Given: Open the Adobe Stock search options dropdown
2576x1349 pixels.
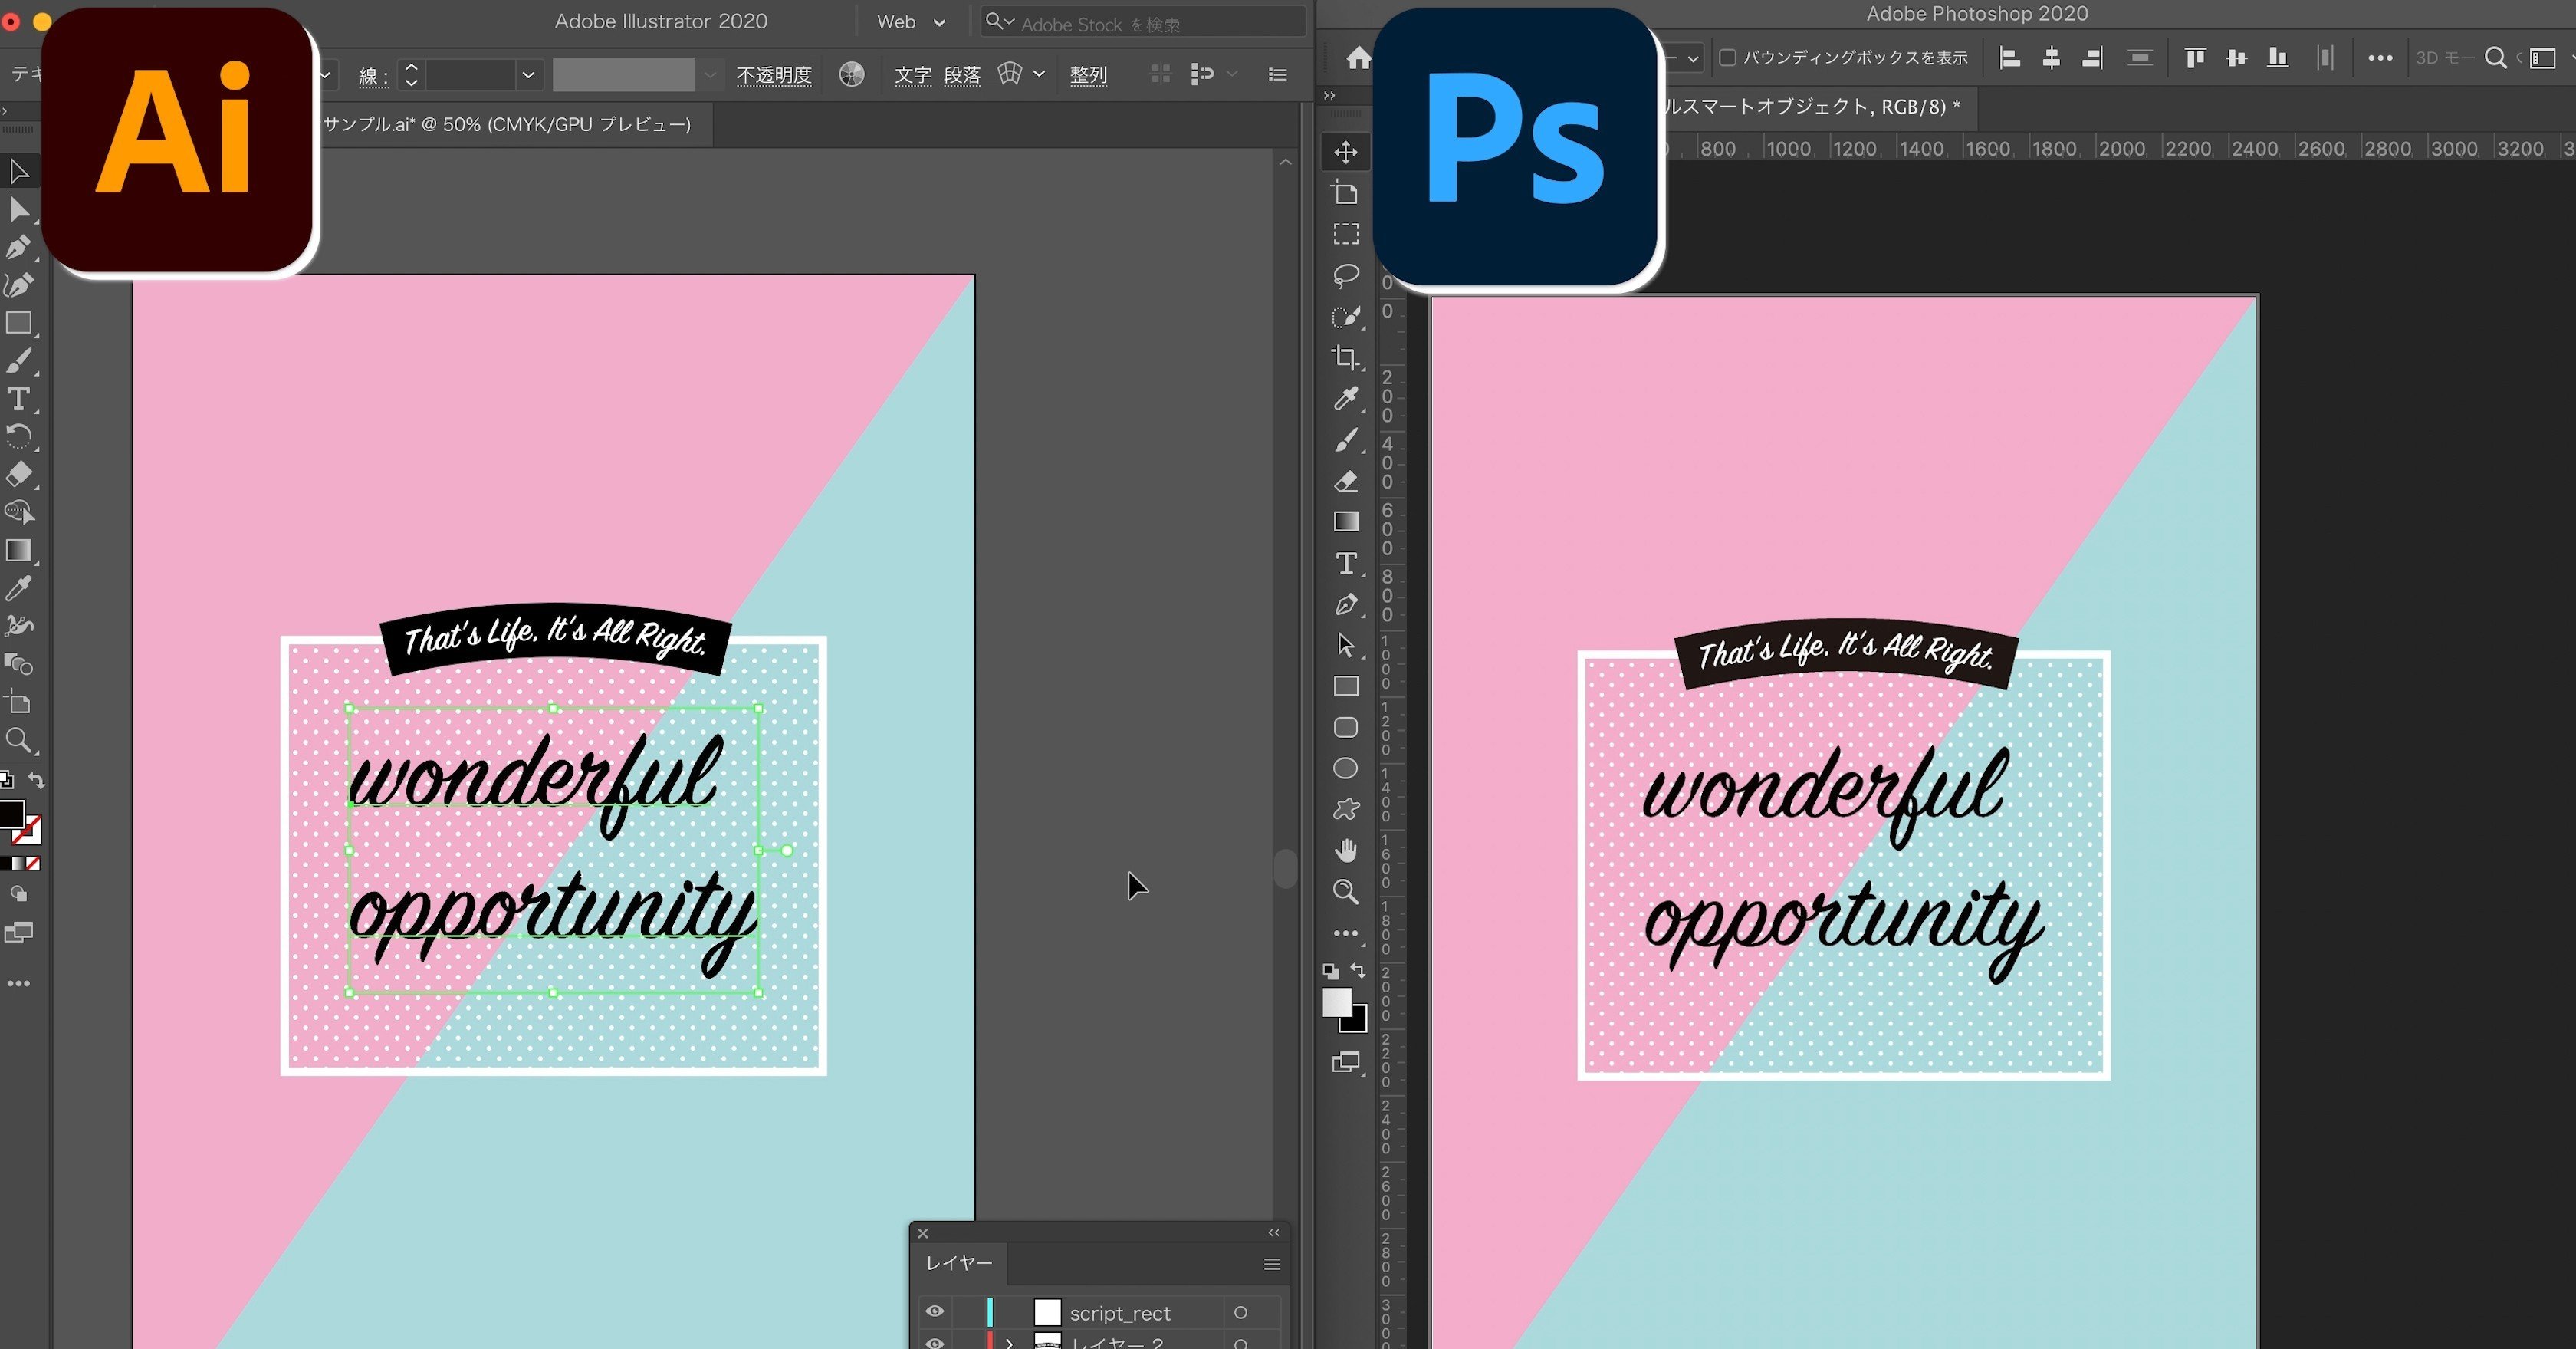Looking at the screenshot, I should pyautogui.click(x=999, y=22).
